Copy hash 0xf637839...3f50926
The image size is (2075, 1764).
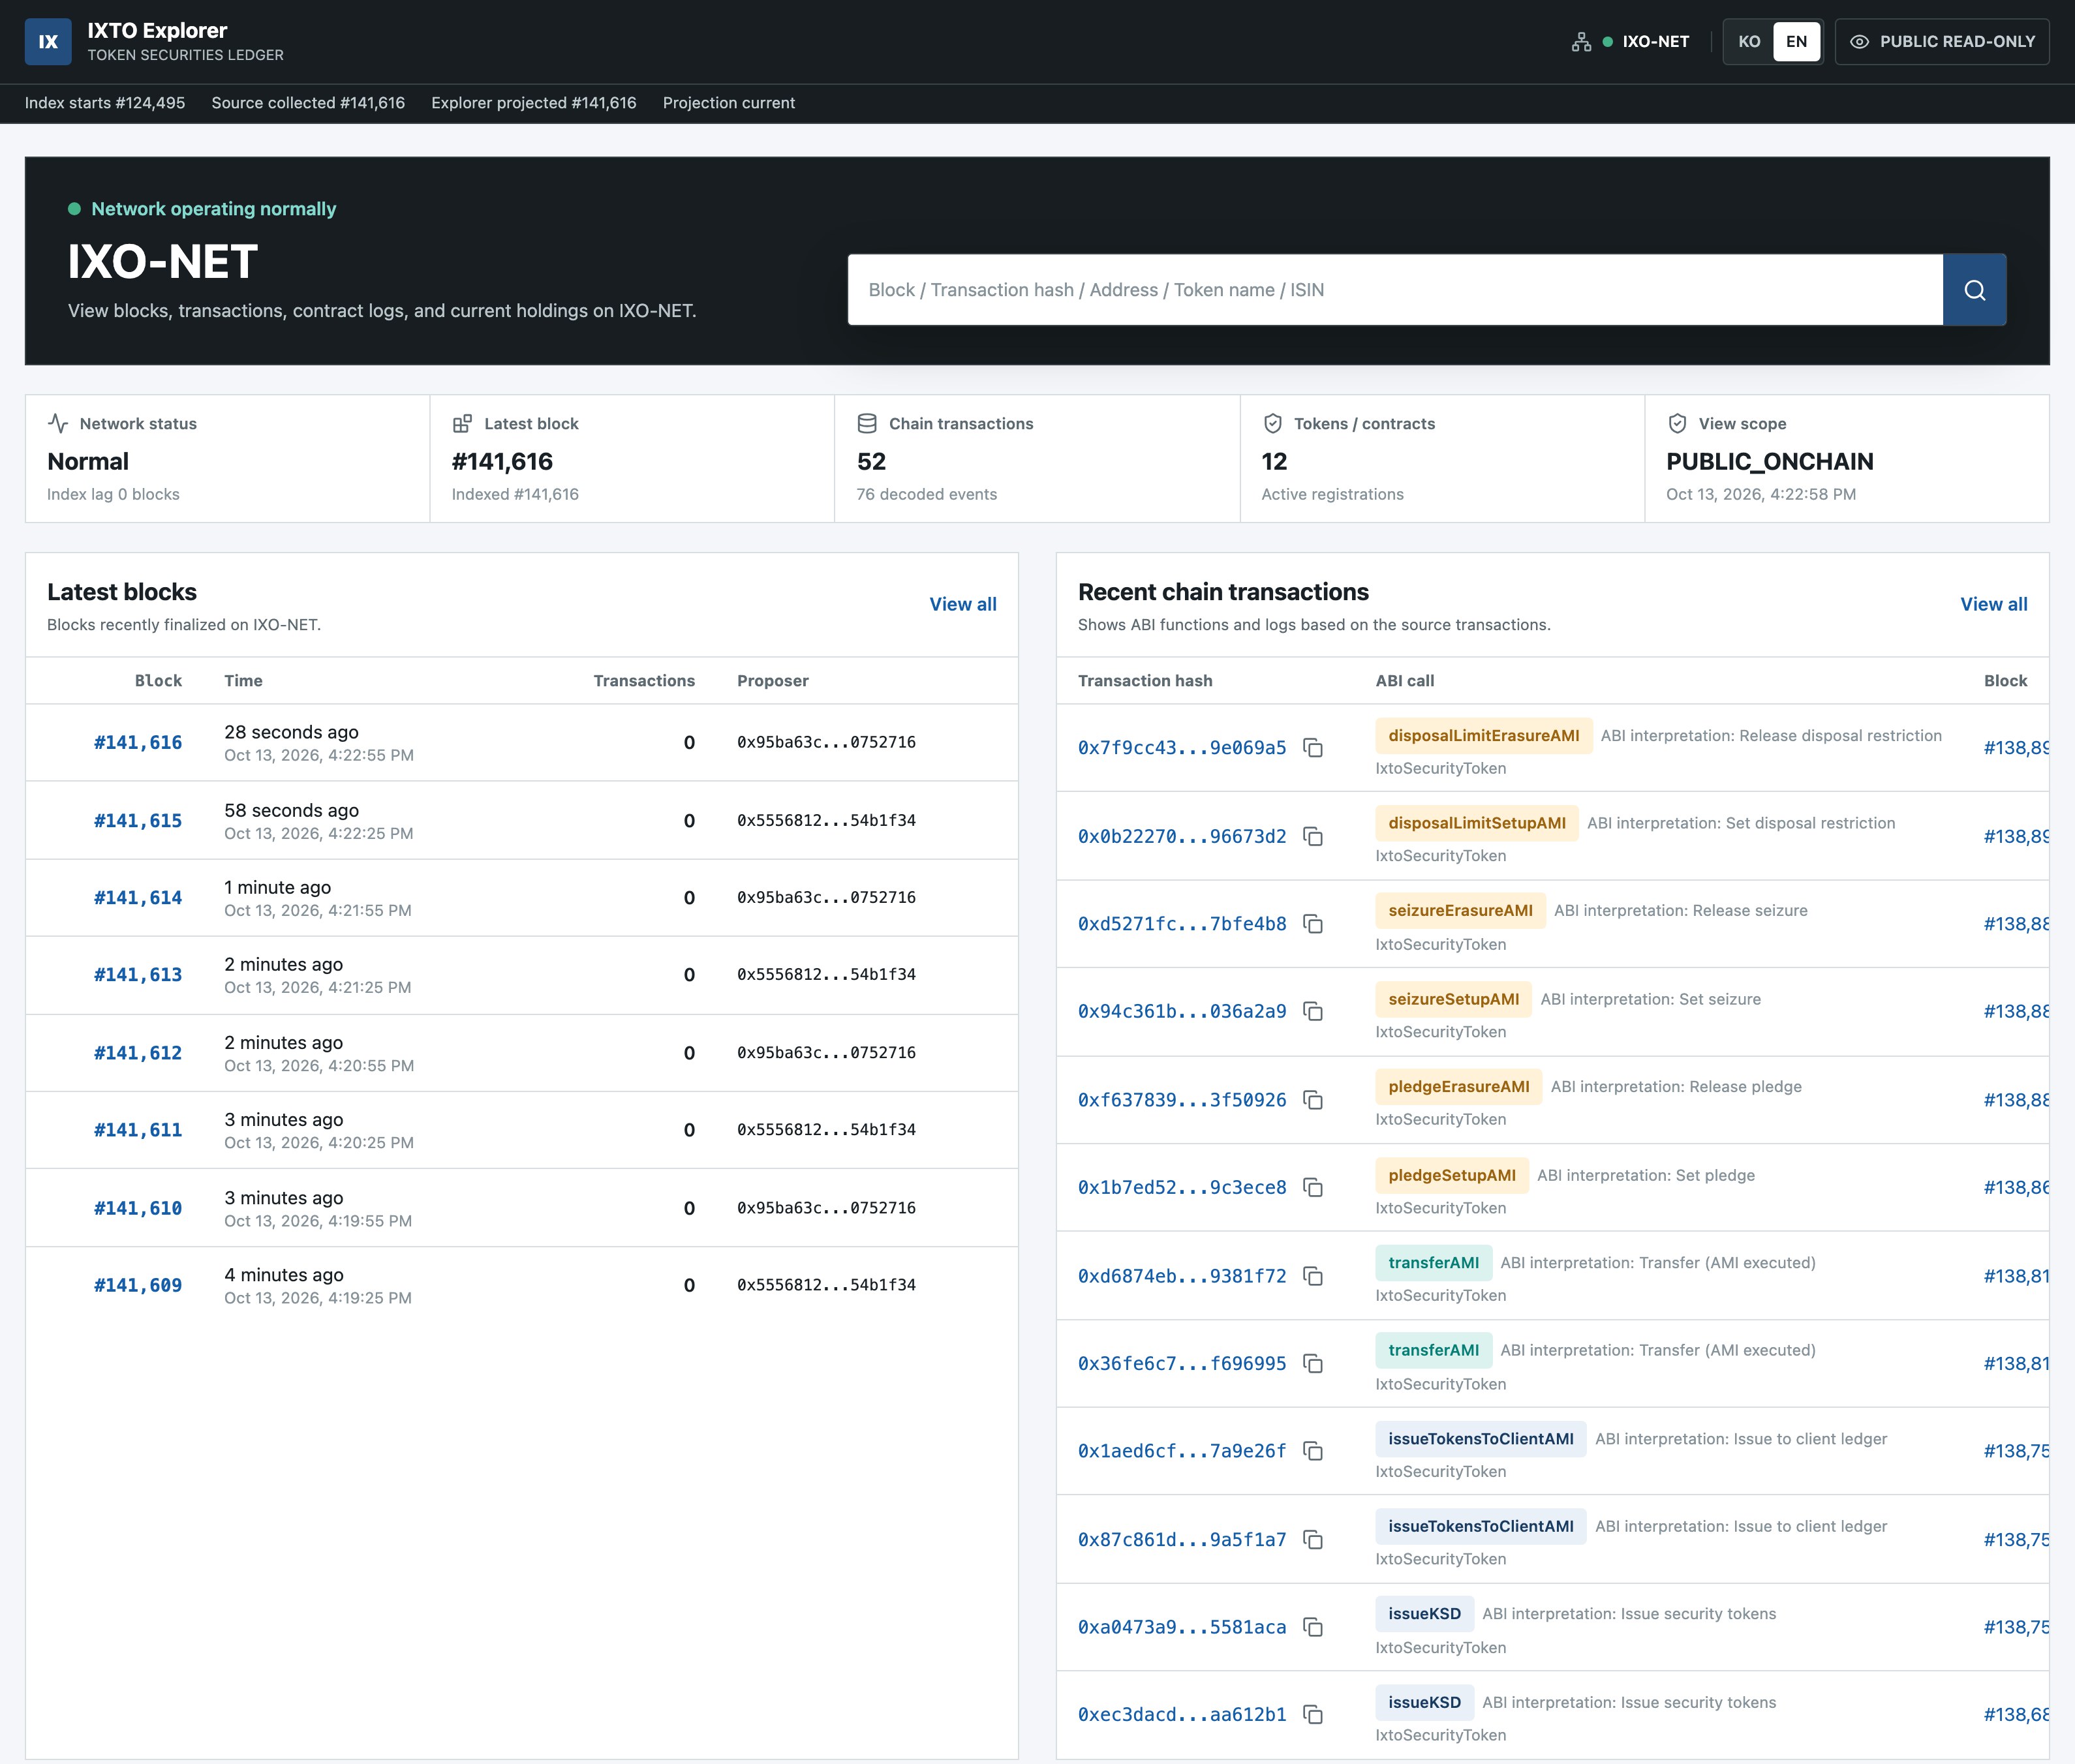tap(1313, 1100)
